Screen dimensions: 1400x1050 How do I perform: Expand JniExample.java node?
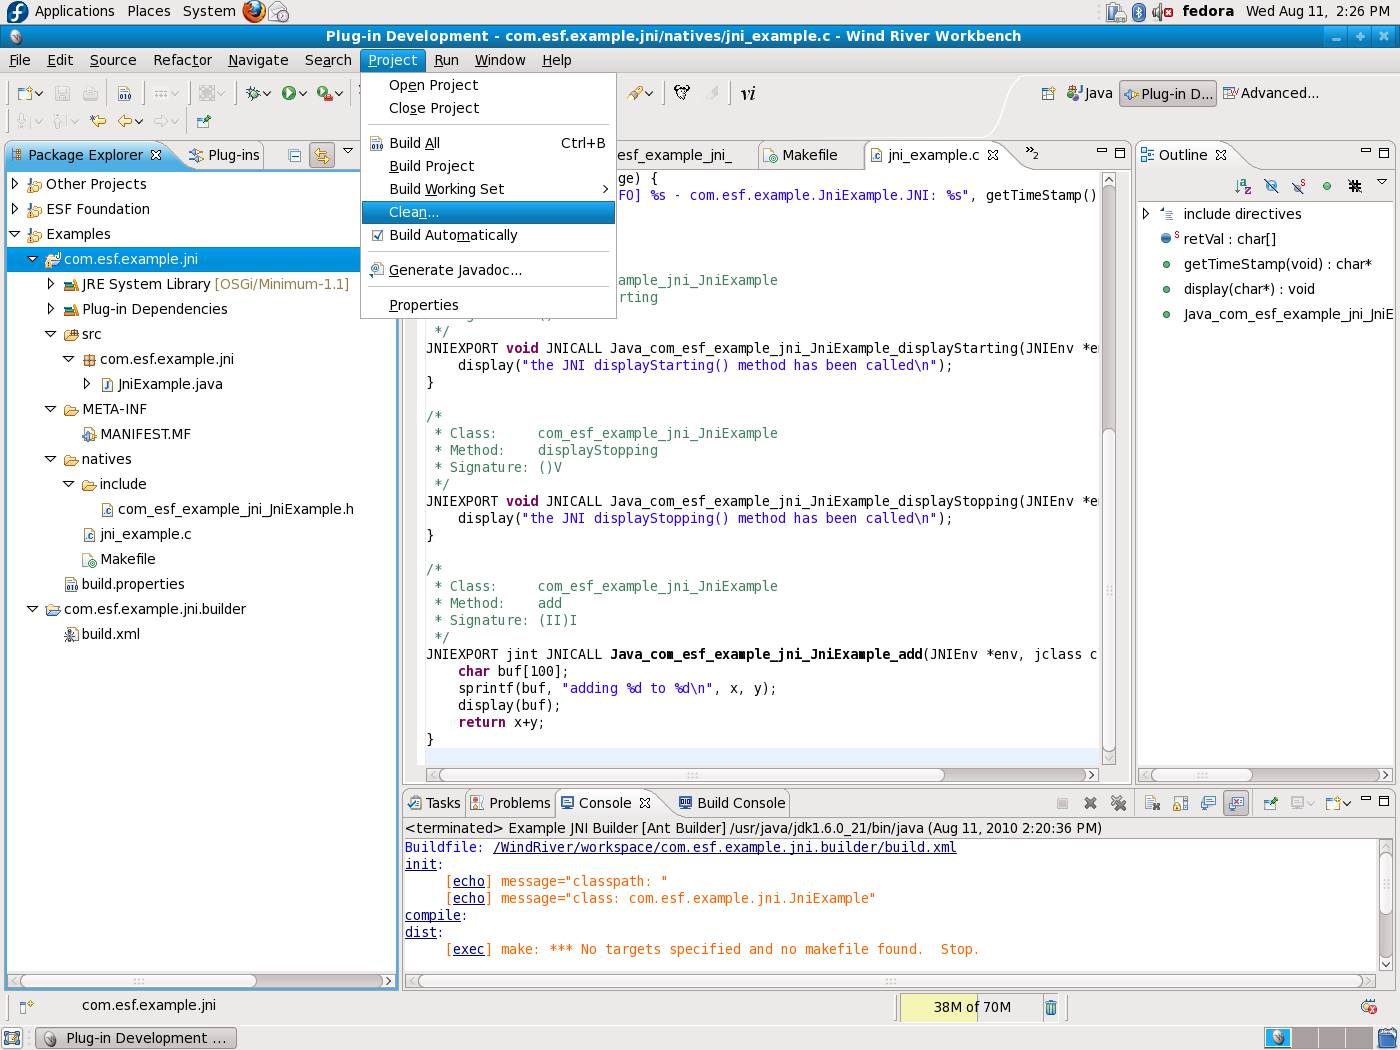pos(87,384)
